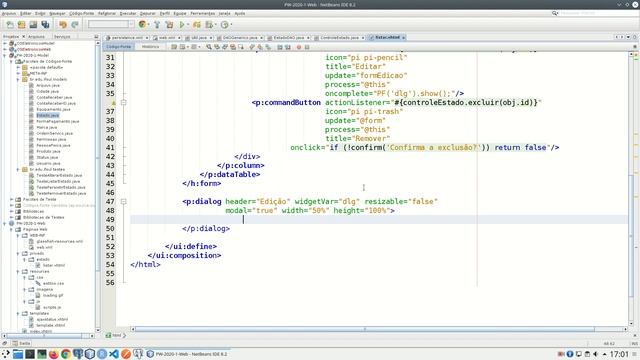Close the ControleEstado.java tab
The width and height of the screenshot is (640, 360).
tap(362, 38)
